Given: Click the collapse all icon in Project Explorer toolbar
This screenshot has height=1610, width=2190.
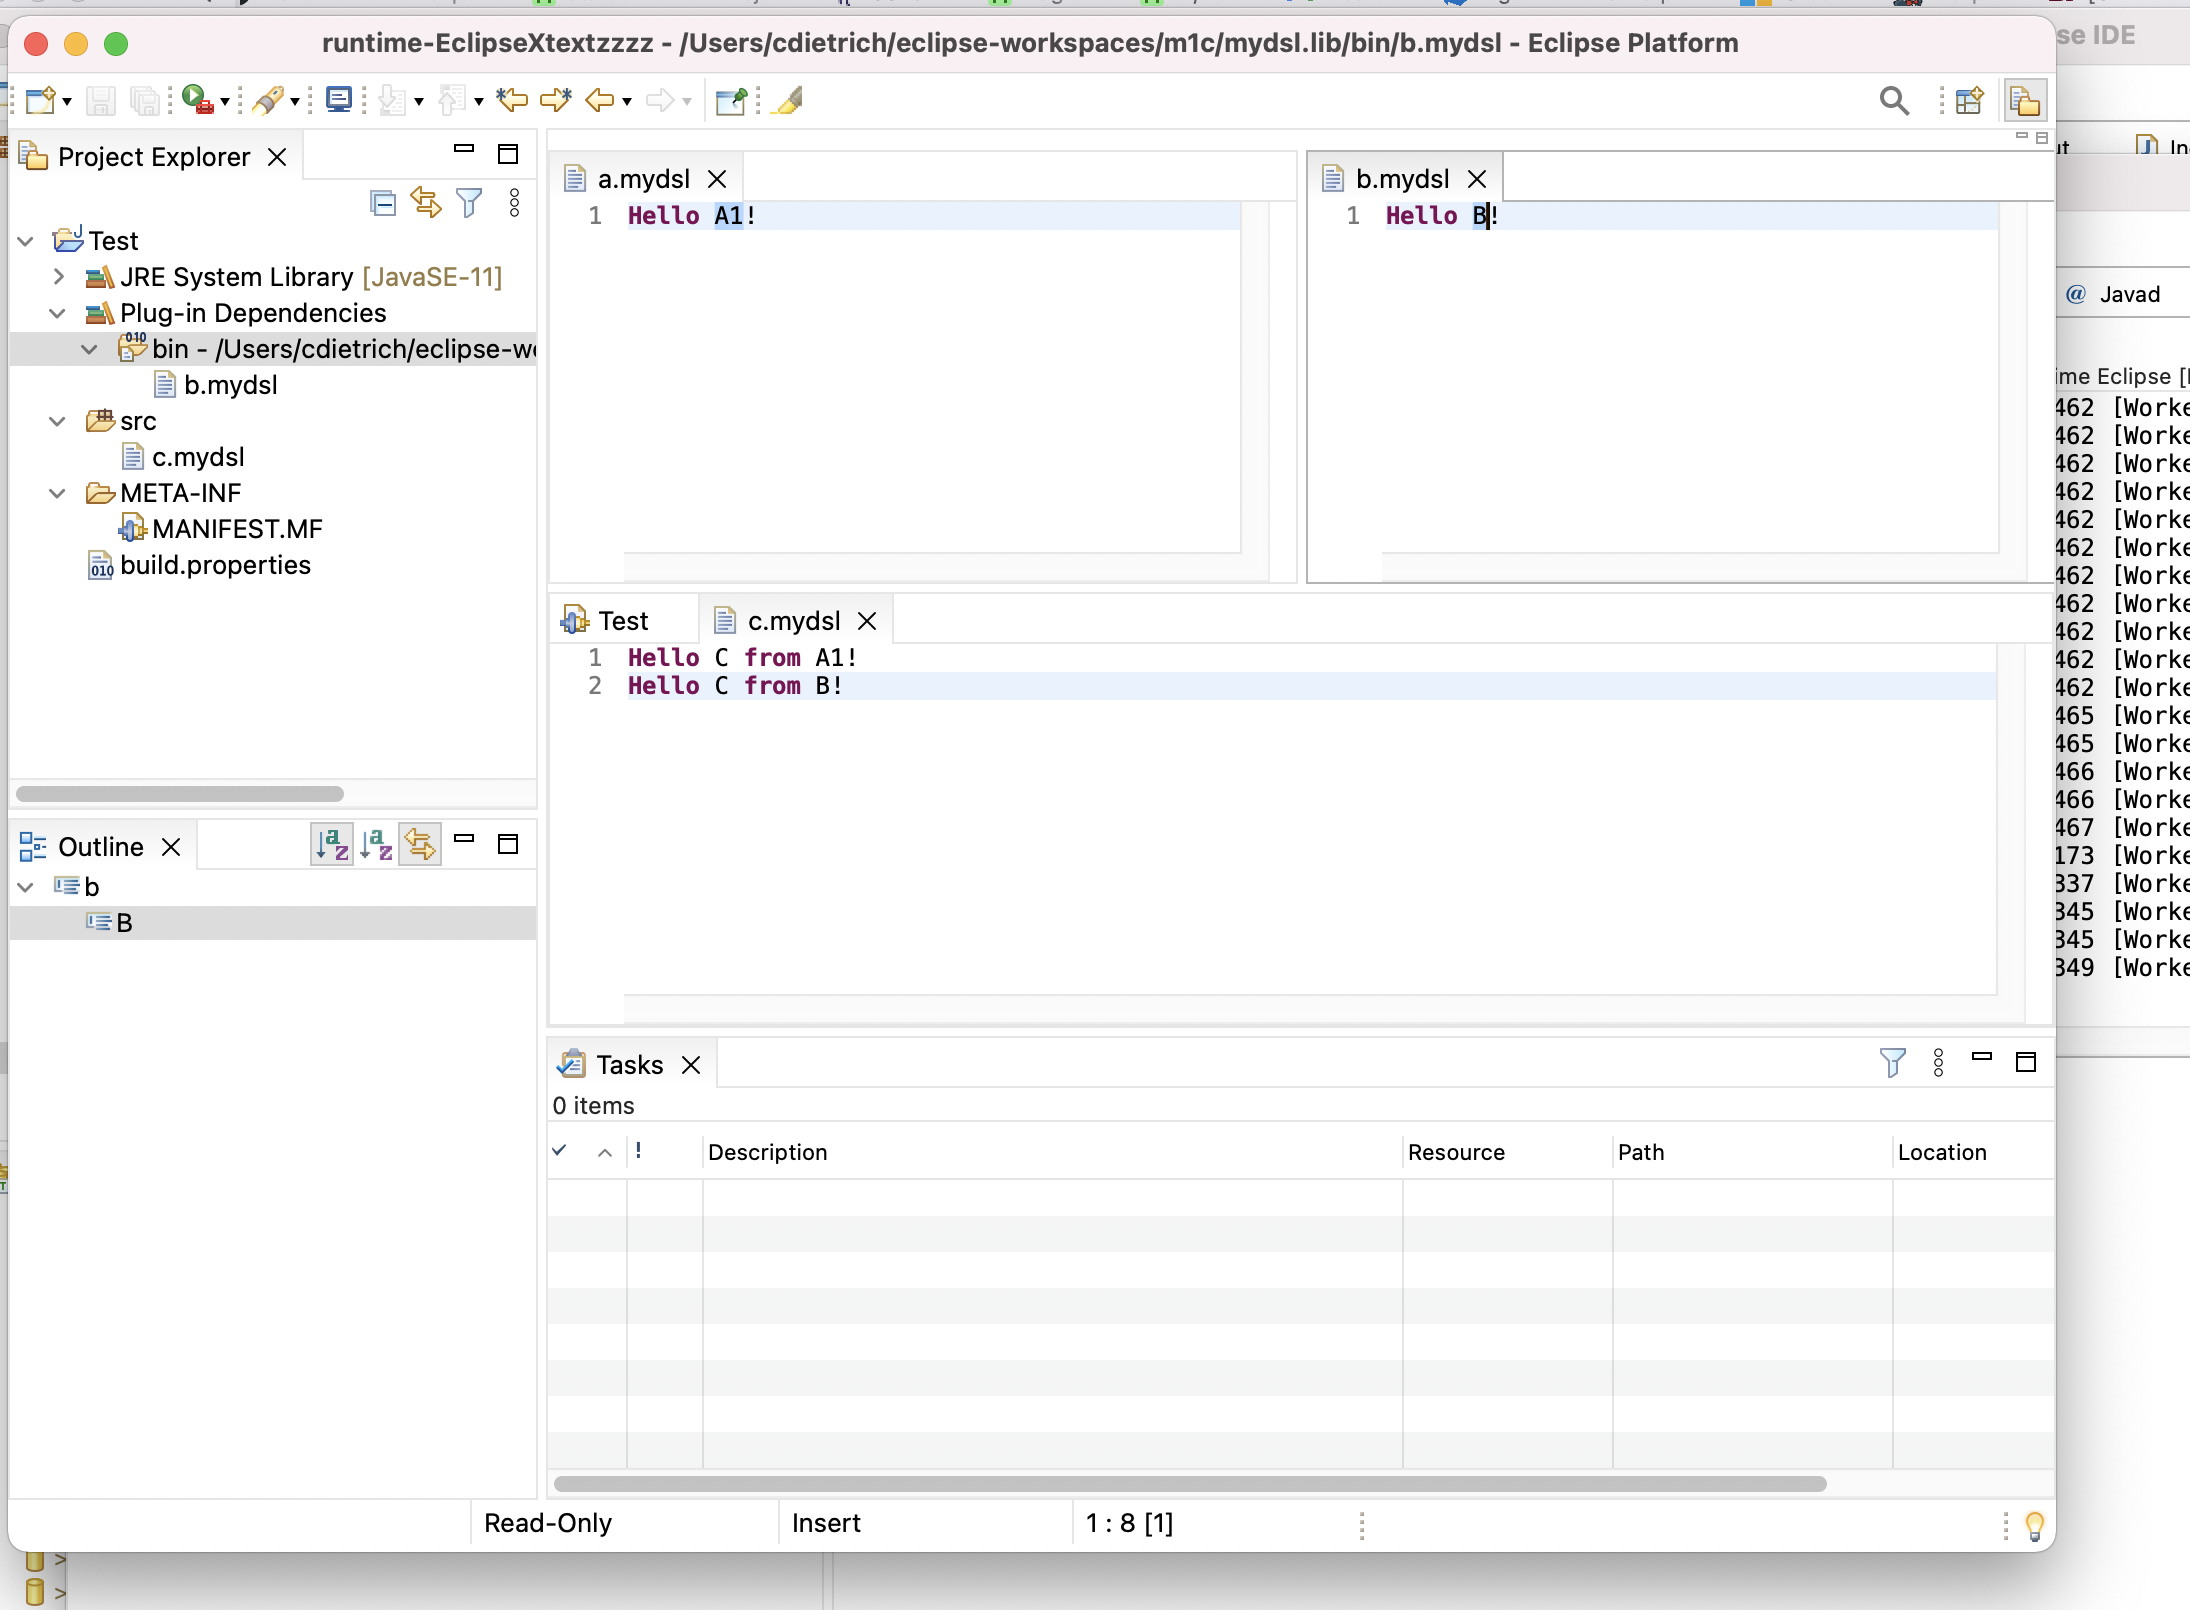Looking at the screenshot, I should click(381, 202).
